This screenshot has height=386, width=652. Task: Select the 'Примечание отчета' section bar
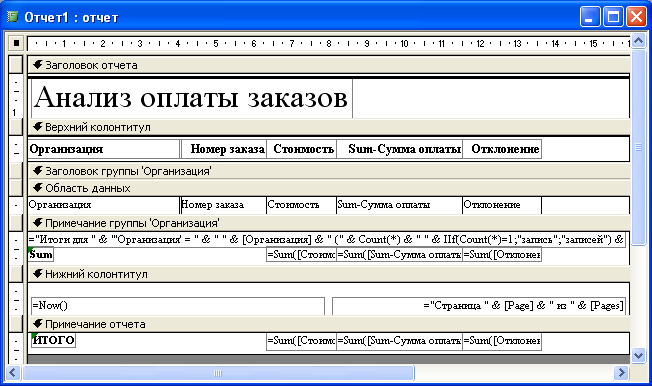pyautogui.click(x=329, y=324)
